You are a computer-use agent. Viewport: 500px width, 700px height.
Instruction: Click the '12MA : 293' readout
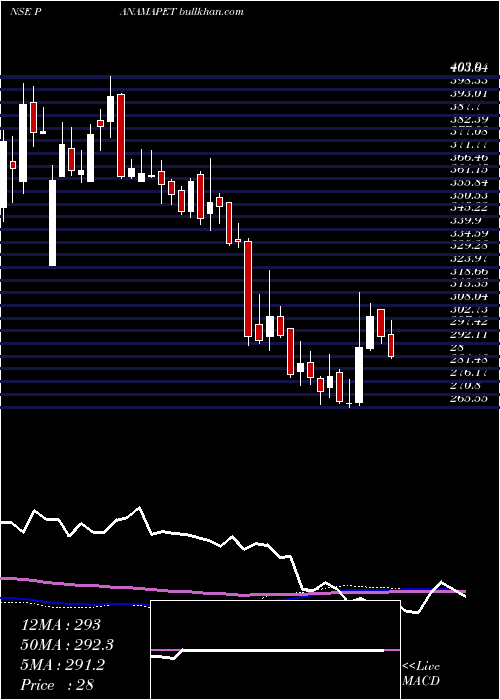pos(61,625)
